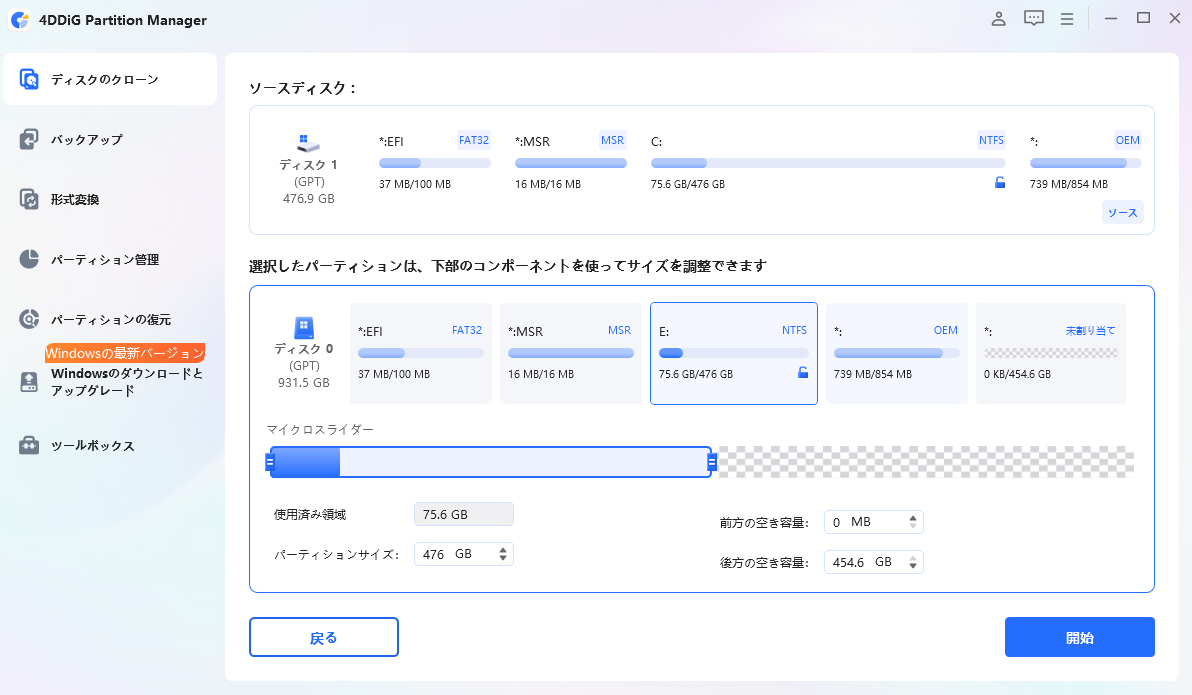
Task: Open the partition size GB unit dropdown
Action: [464, 554]
